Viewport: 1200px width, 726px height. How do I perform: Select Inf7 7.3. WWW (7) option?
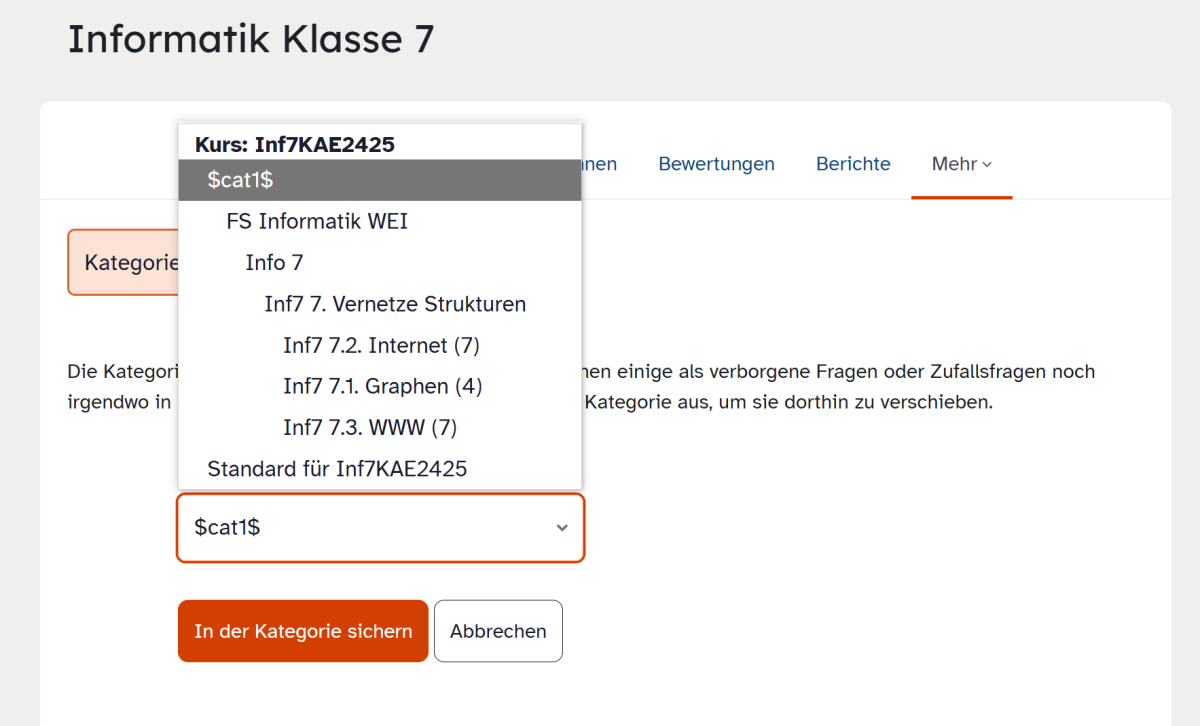coord(380,428)
